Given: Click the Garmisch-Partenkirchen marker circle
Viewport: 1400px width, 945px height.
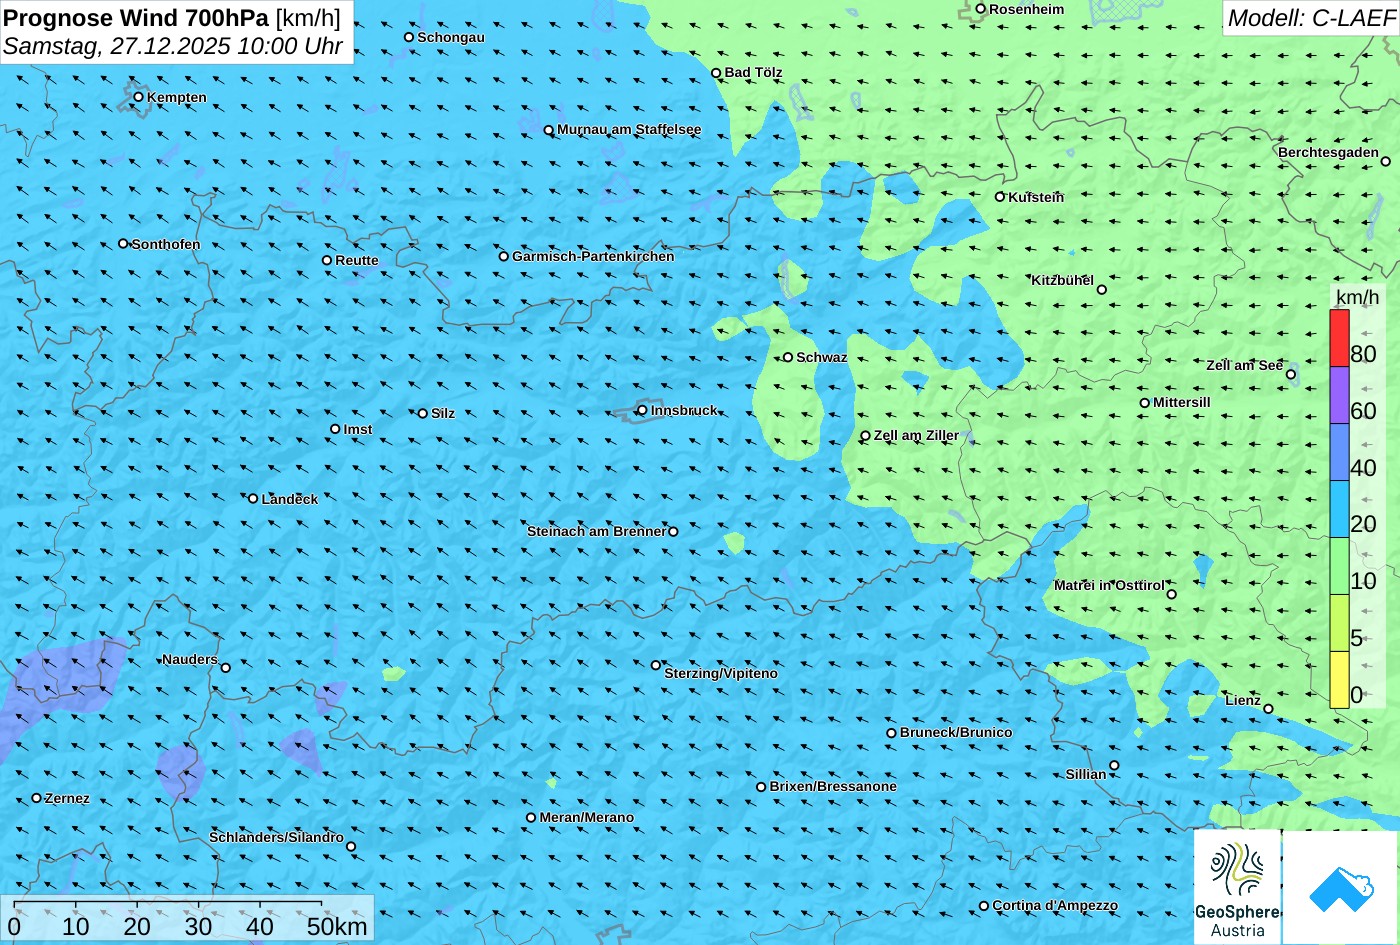Looking at the screenshot, I should pyautogui.click(x=504, y=256).
